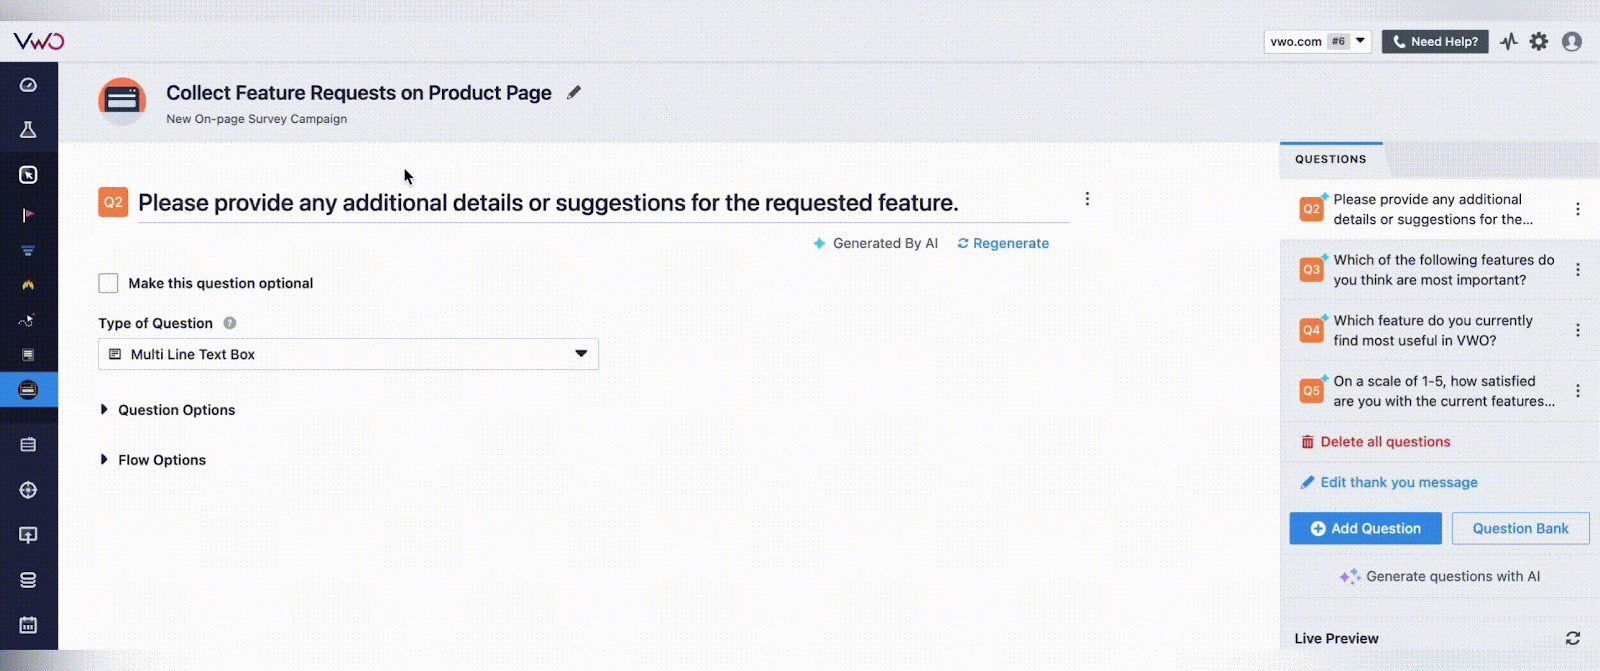This screenshot has height=671, width=1600.
Task: Click the Add Question button
Action: tap(1365, 528)
